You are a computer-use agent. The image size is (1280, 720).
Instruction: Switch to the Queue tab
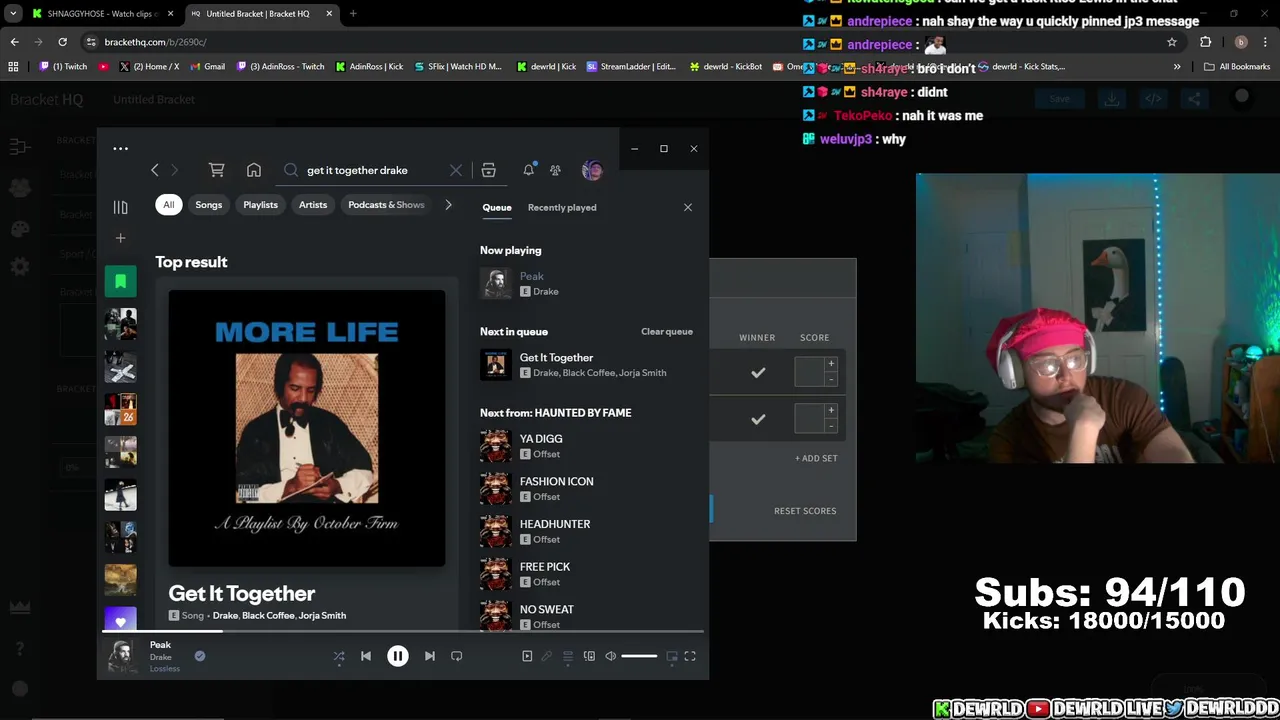[497, 207]
